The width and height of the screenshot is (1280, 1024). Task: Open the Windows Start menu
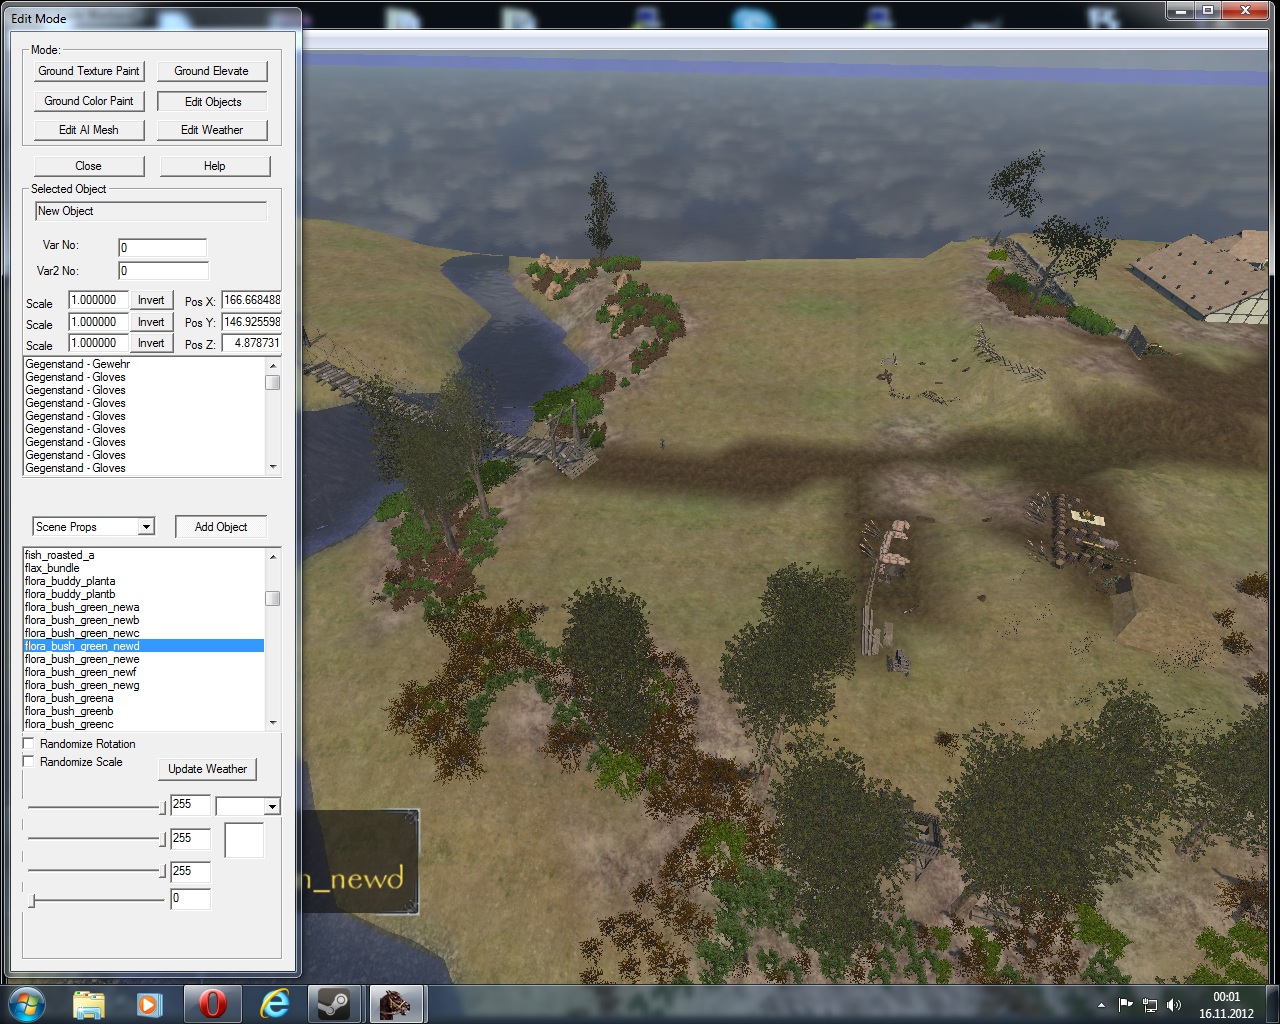[x=26, y=1003]
